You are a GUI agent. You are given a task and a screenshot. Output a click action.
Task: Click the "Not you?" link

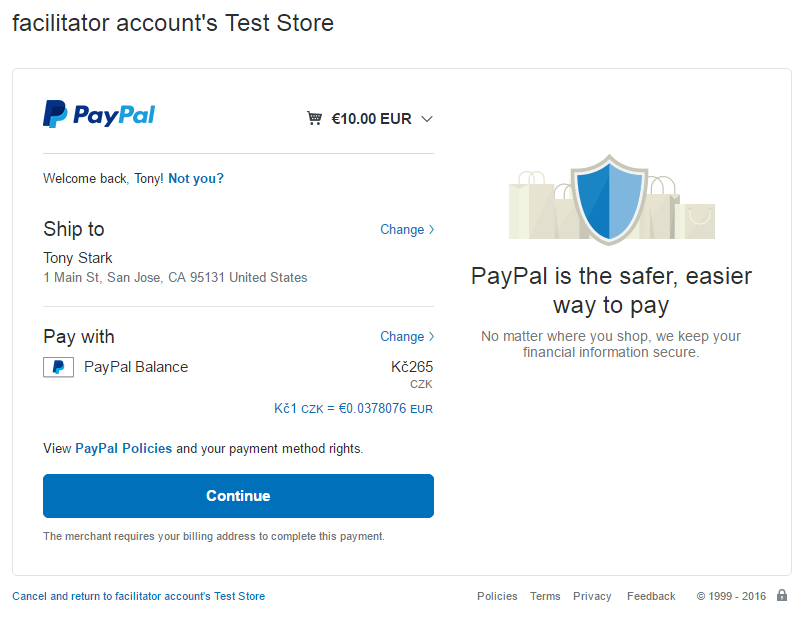click(196, 179)
